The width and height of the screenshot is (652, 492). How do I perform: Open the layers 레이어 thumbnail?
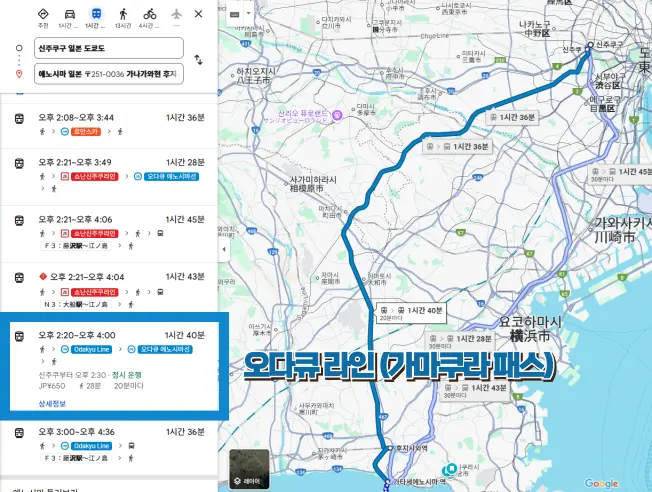pos(249,469)
